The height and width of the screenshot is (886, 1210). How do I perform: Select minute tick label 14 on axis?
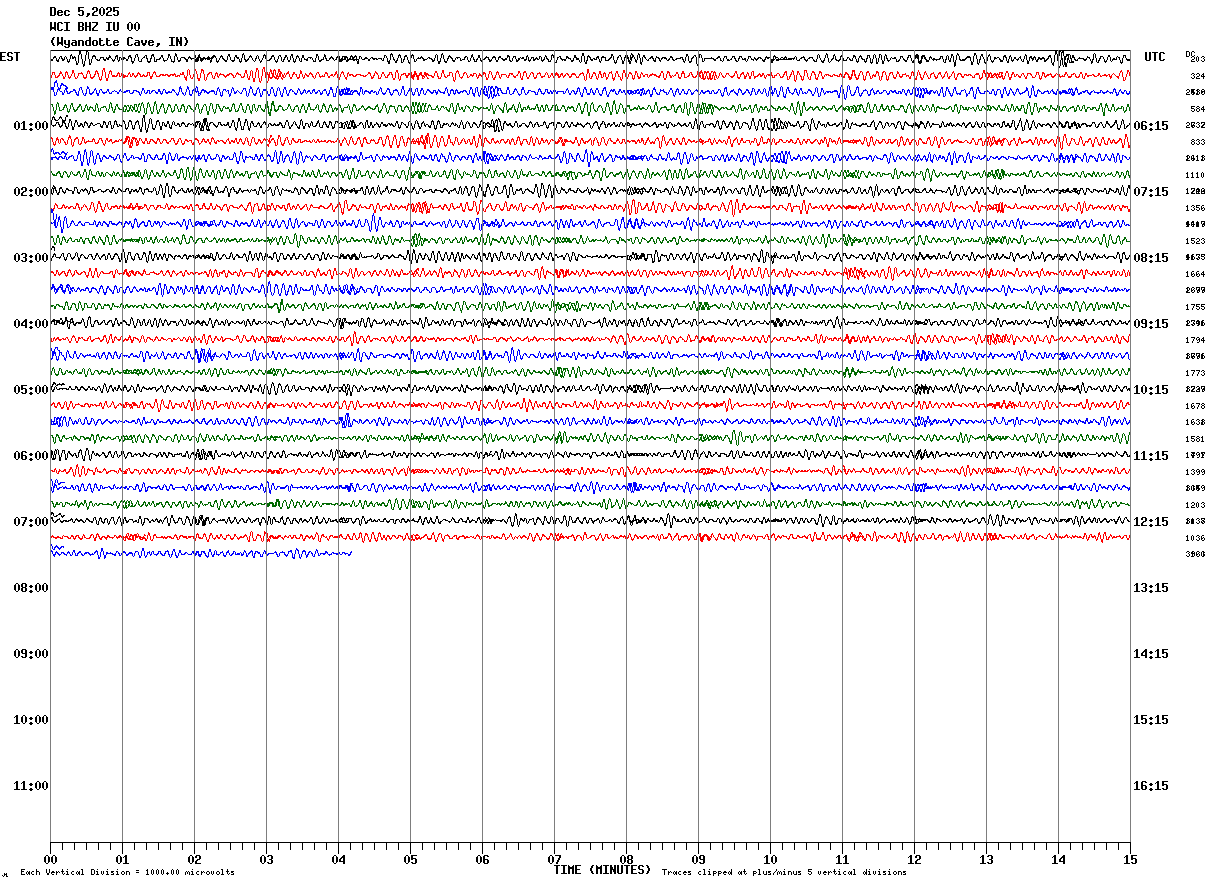point(1058,859)
